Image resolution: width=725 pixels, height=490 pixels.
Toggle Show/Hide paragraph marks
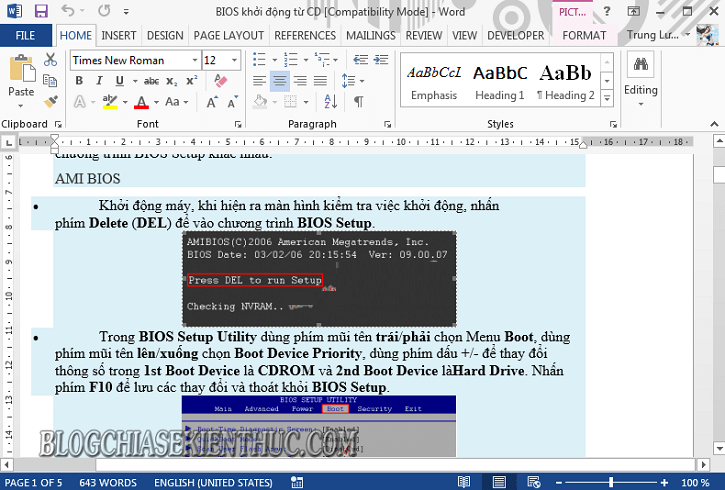358,102
